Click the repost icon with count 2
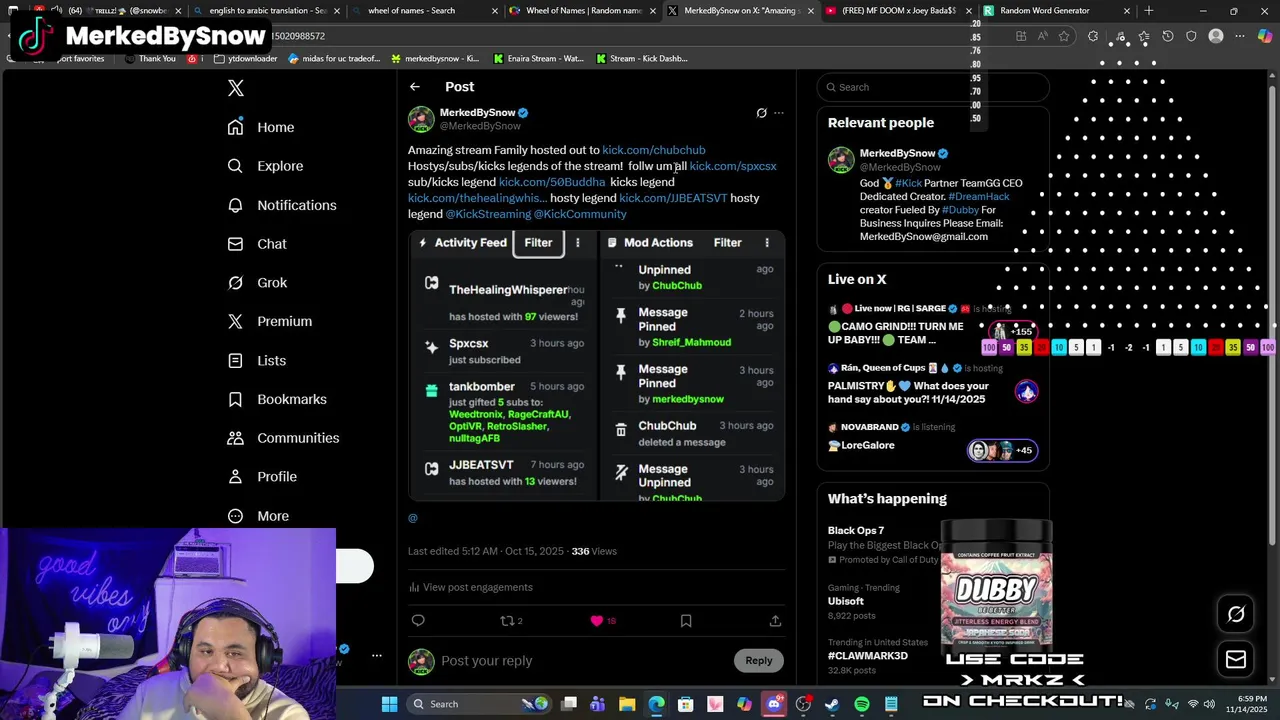The height and width of the screenshot is (720, 1280). (x=511, y=621)
